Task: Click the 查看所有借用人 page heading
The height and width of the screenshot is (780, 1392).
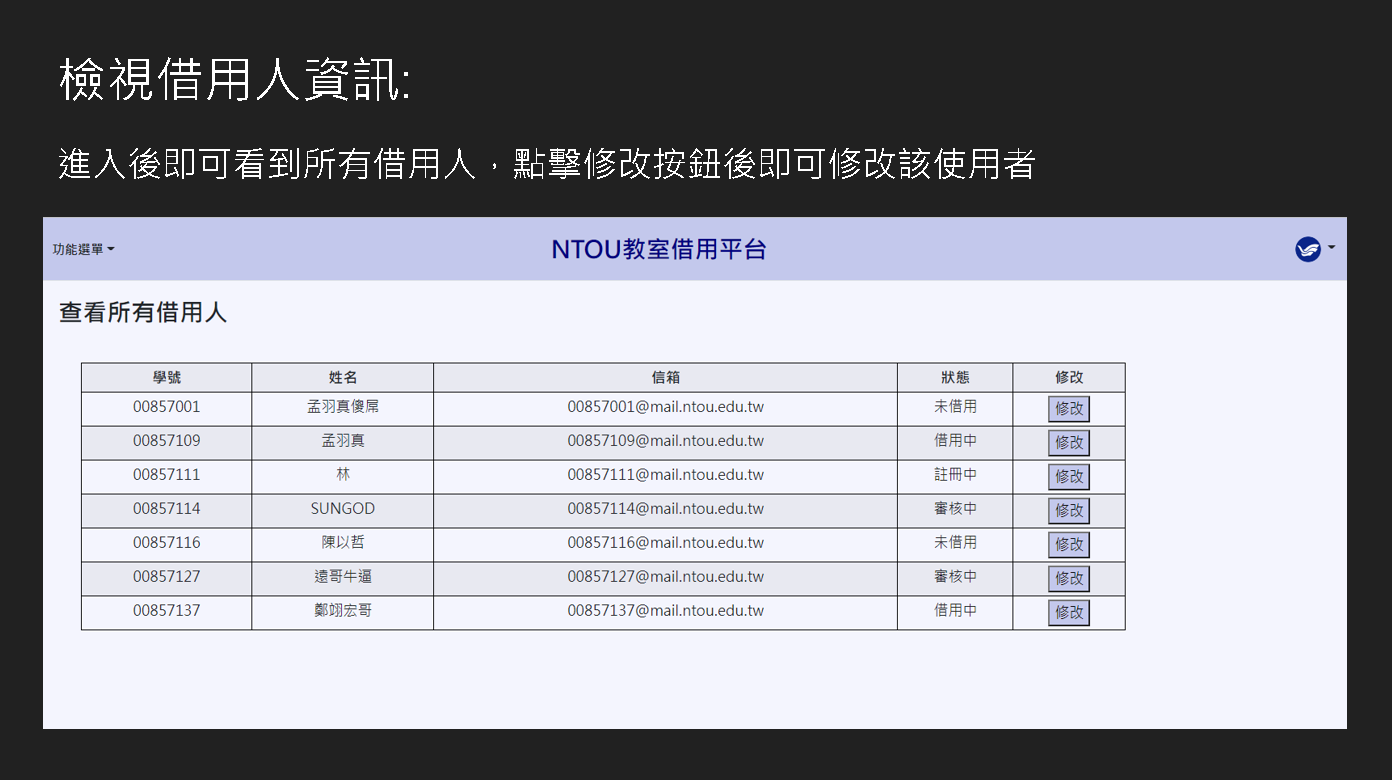Action: pyautogui.click(x=143, y=313)
